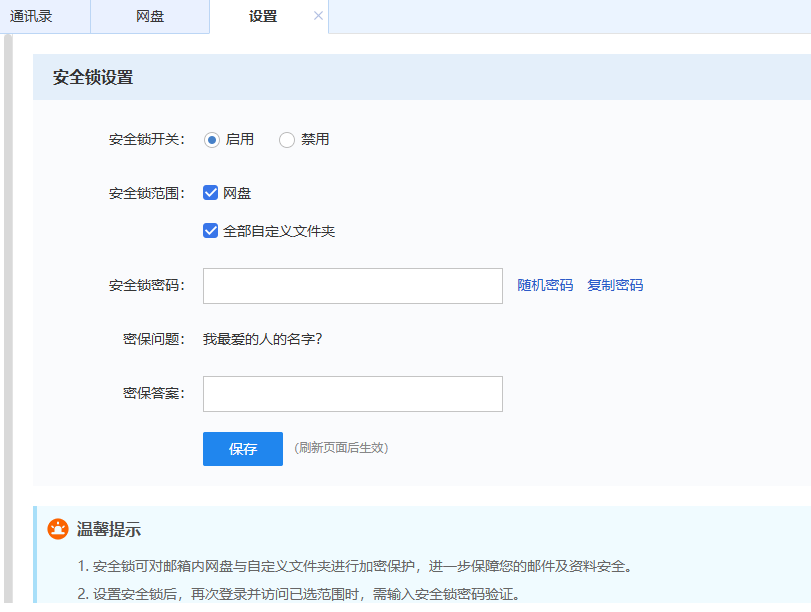Focus the 密保答案 input field
This screenshot has width=811, height=612.
(x=353, y=394)
